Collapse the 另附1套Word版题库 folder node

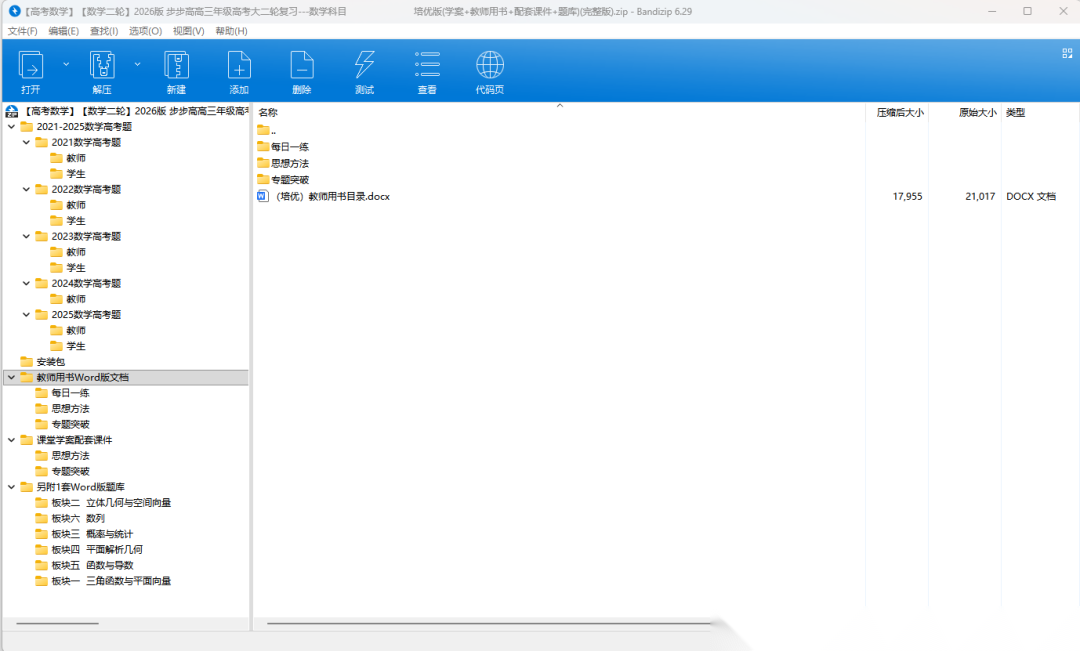[x=11, y=487]
